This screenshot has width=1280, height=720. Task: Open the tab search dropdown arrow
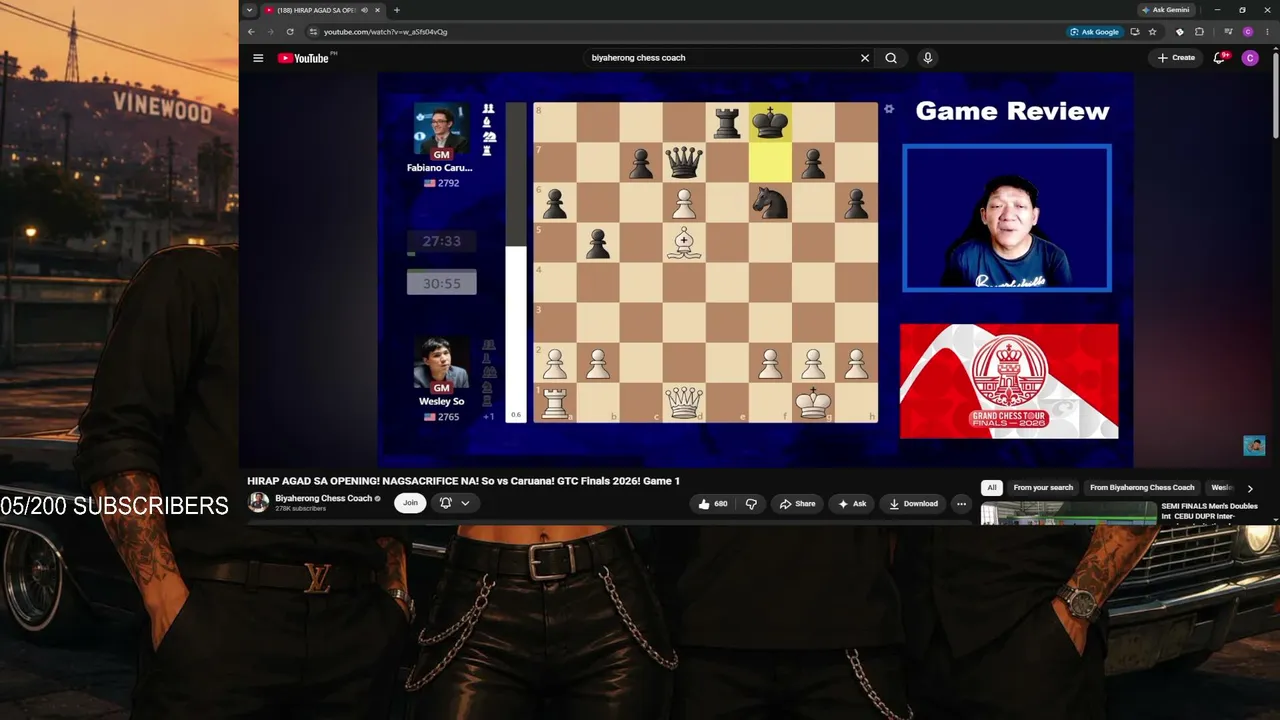(x=249, y=10)
